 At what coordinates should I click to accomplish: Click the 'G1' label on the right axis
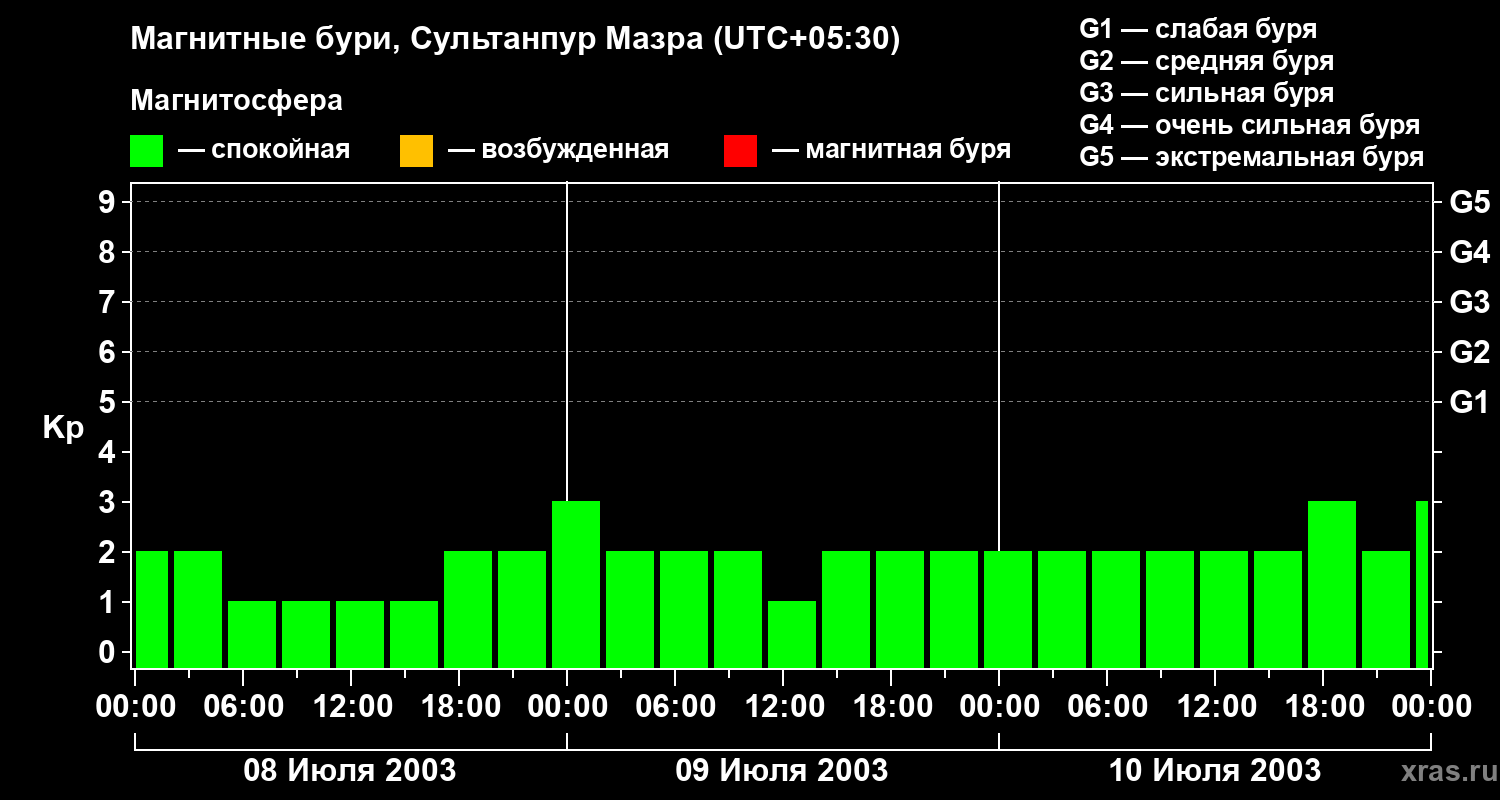point(1469,402)
